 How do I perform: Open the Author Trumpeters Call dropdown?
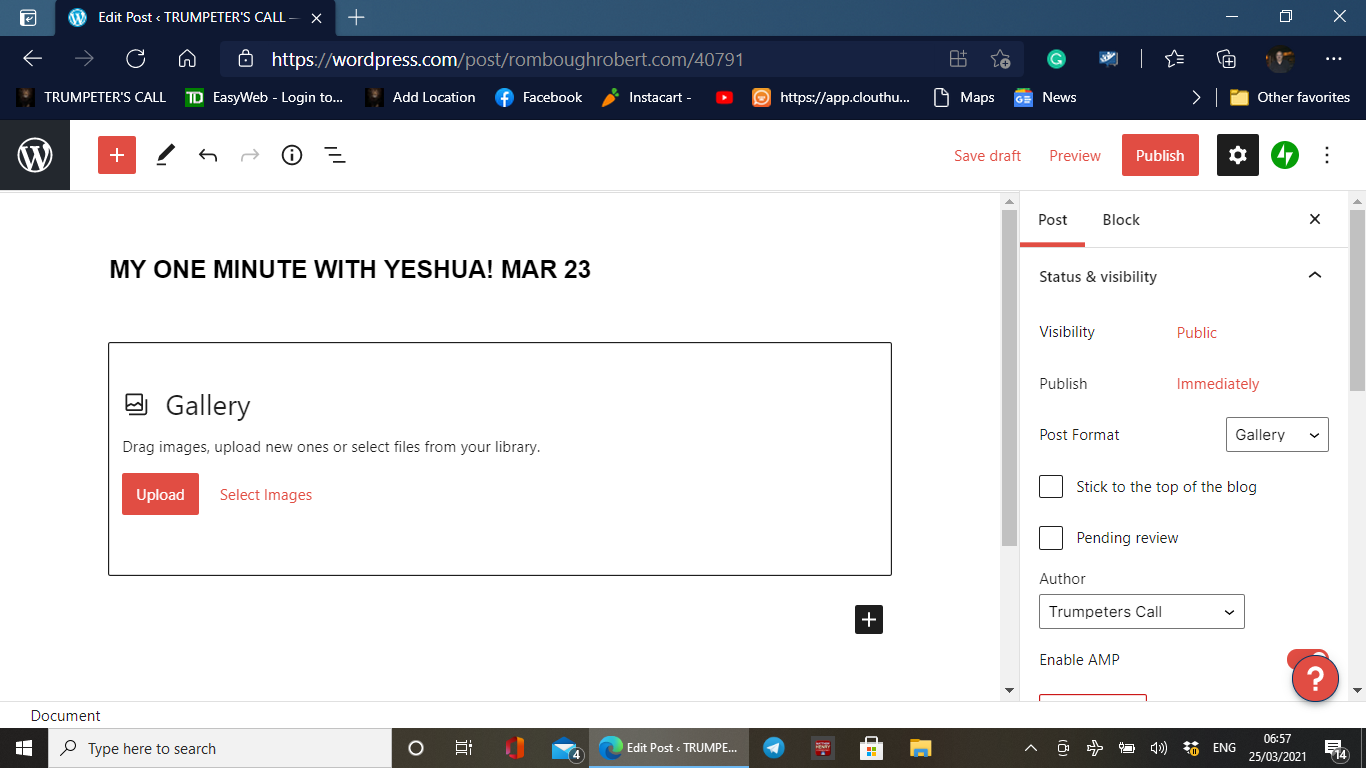[x=1141, y=612]
